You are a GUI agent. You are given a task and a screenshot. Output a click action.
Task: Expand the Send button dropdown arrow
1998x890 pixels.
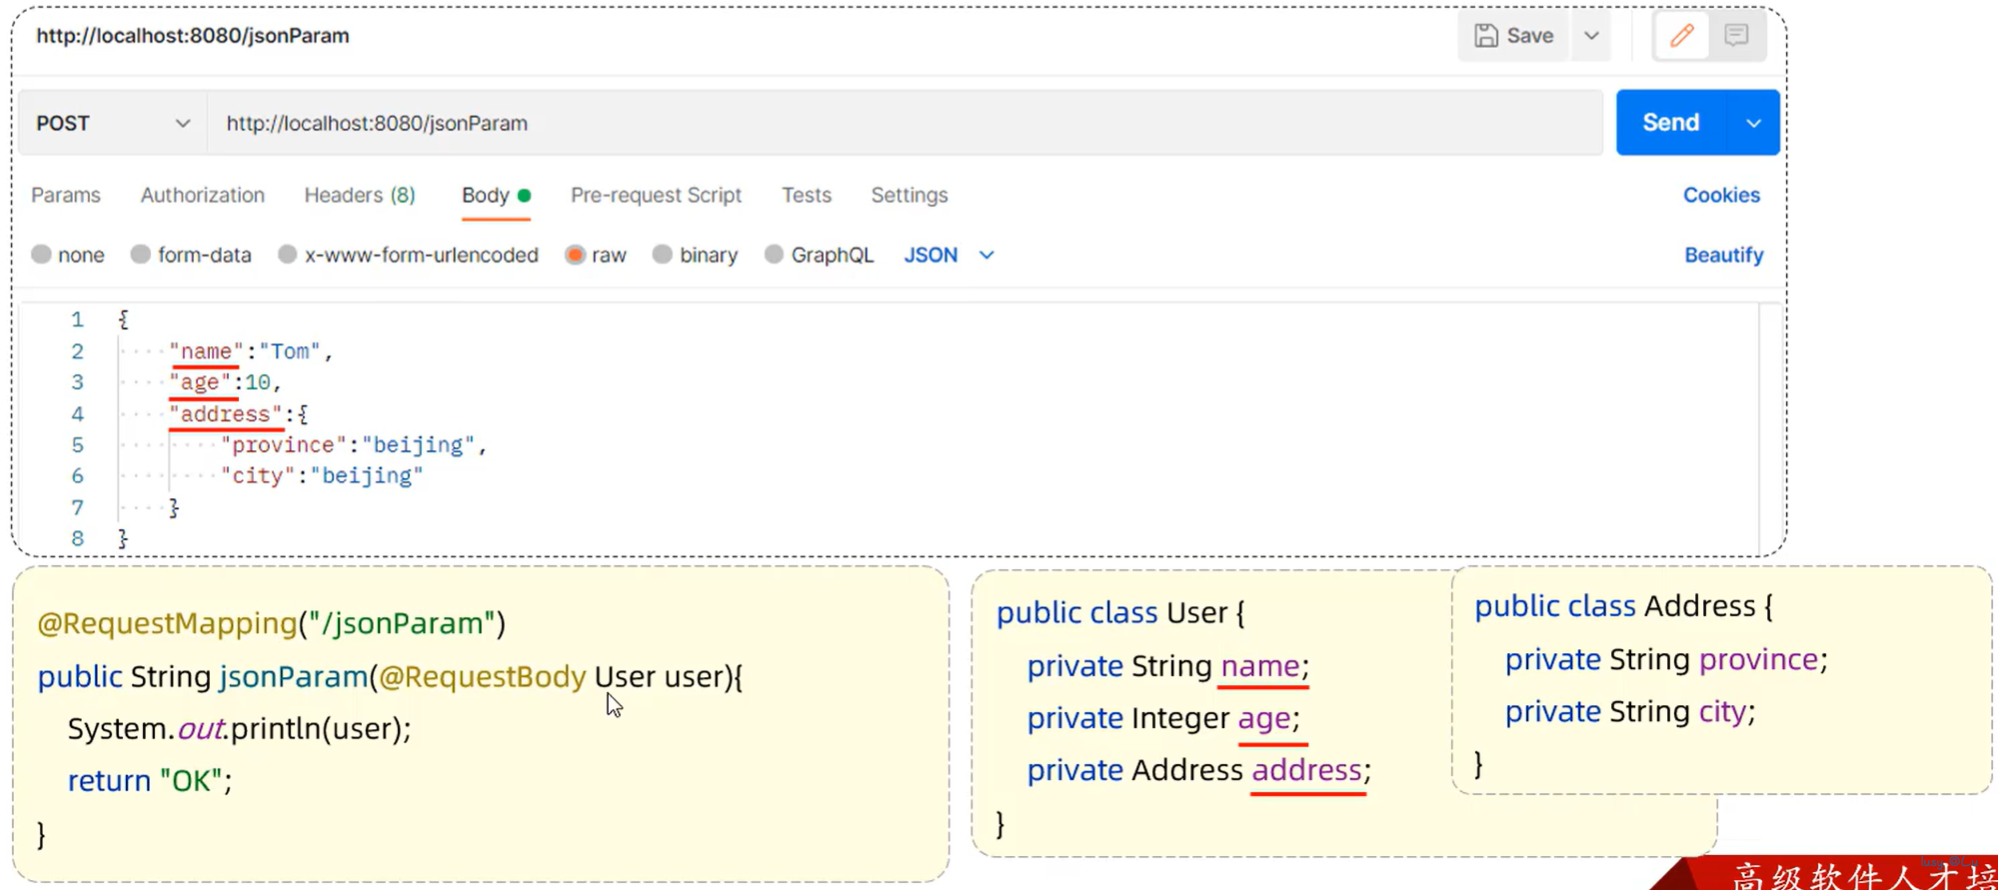[1753, 123]
